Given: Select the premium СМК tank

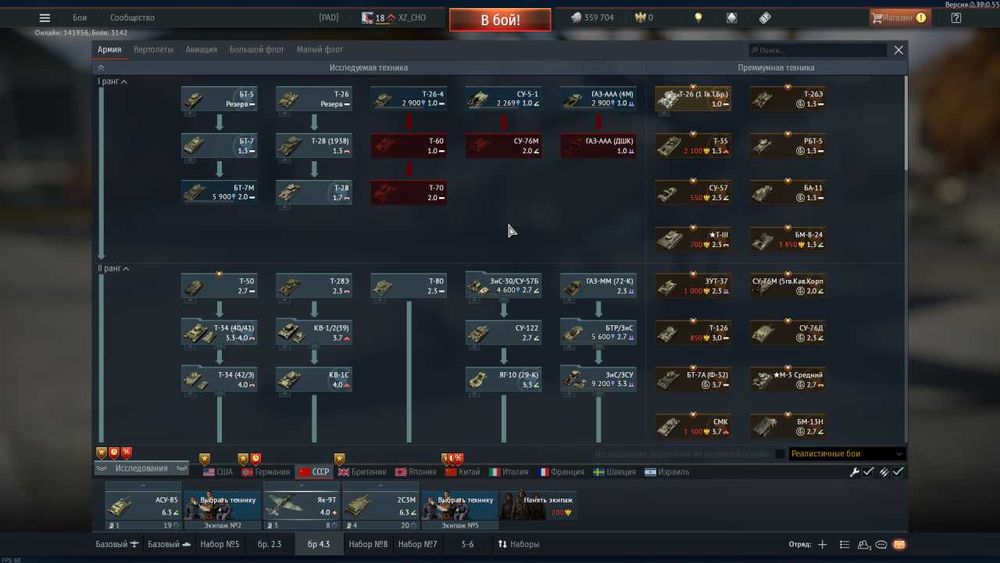Looking at the screenshot, I should click(693, 427).
